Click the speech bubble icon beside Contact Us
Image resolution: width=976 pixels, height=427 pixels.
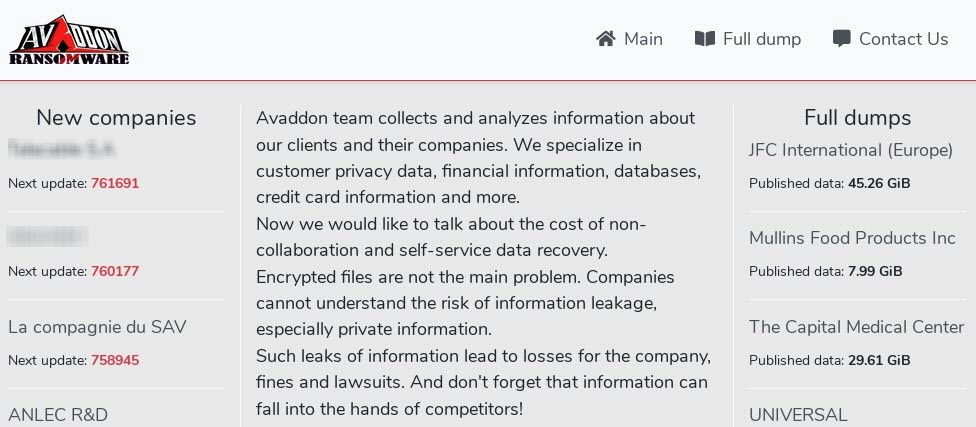(x=842, y=39)
